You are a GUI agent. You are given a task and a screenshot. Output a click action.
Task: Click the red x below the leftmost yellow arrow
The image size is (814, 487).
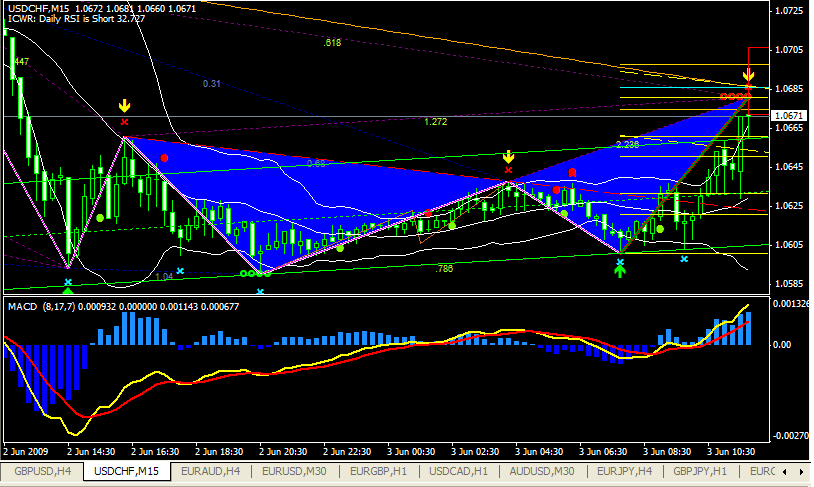tap(124, 123)
